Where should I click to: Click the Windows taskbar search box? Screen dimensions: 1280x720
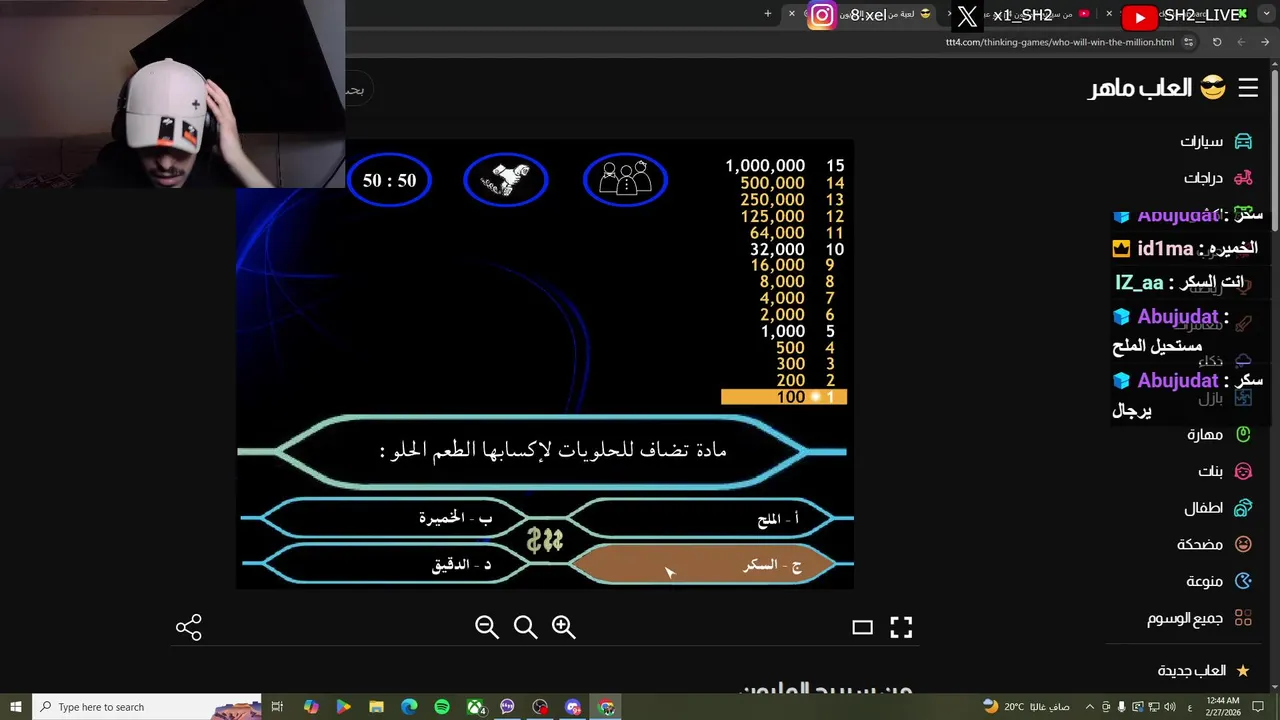pyautogui.click(x=146, y=707)
